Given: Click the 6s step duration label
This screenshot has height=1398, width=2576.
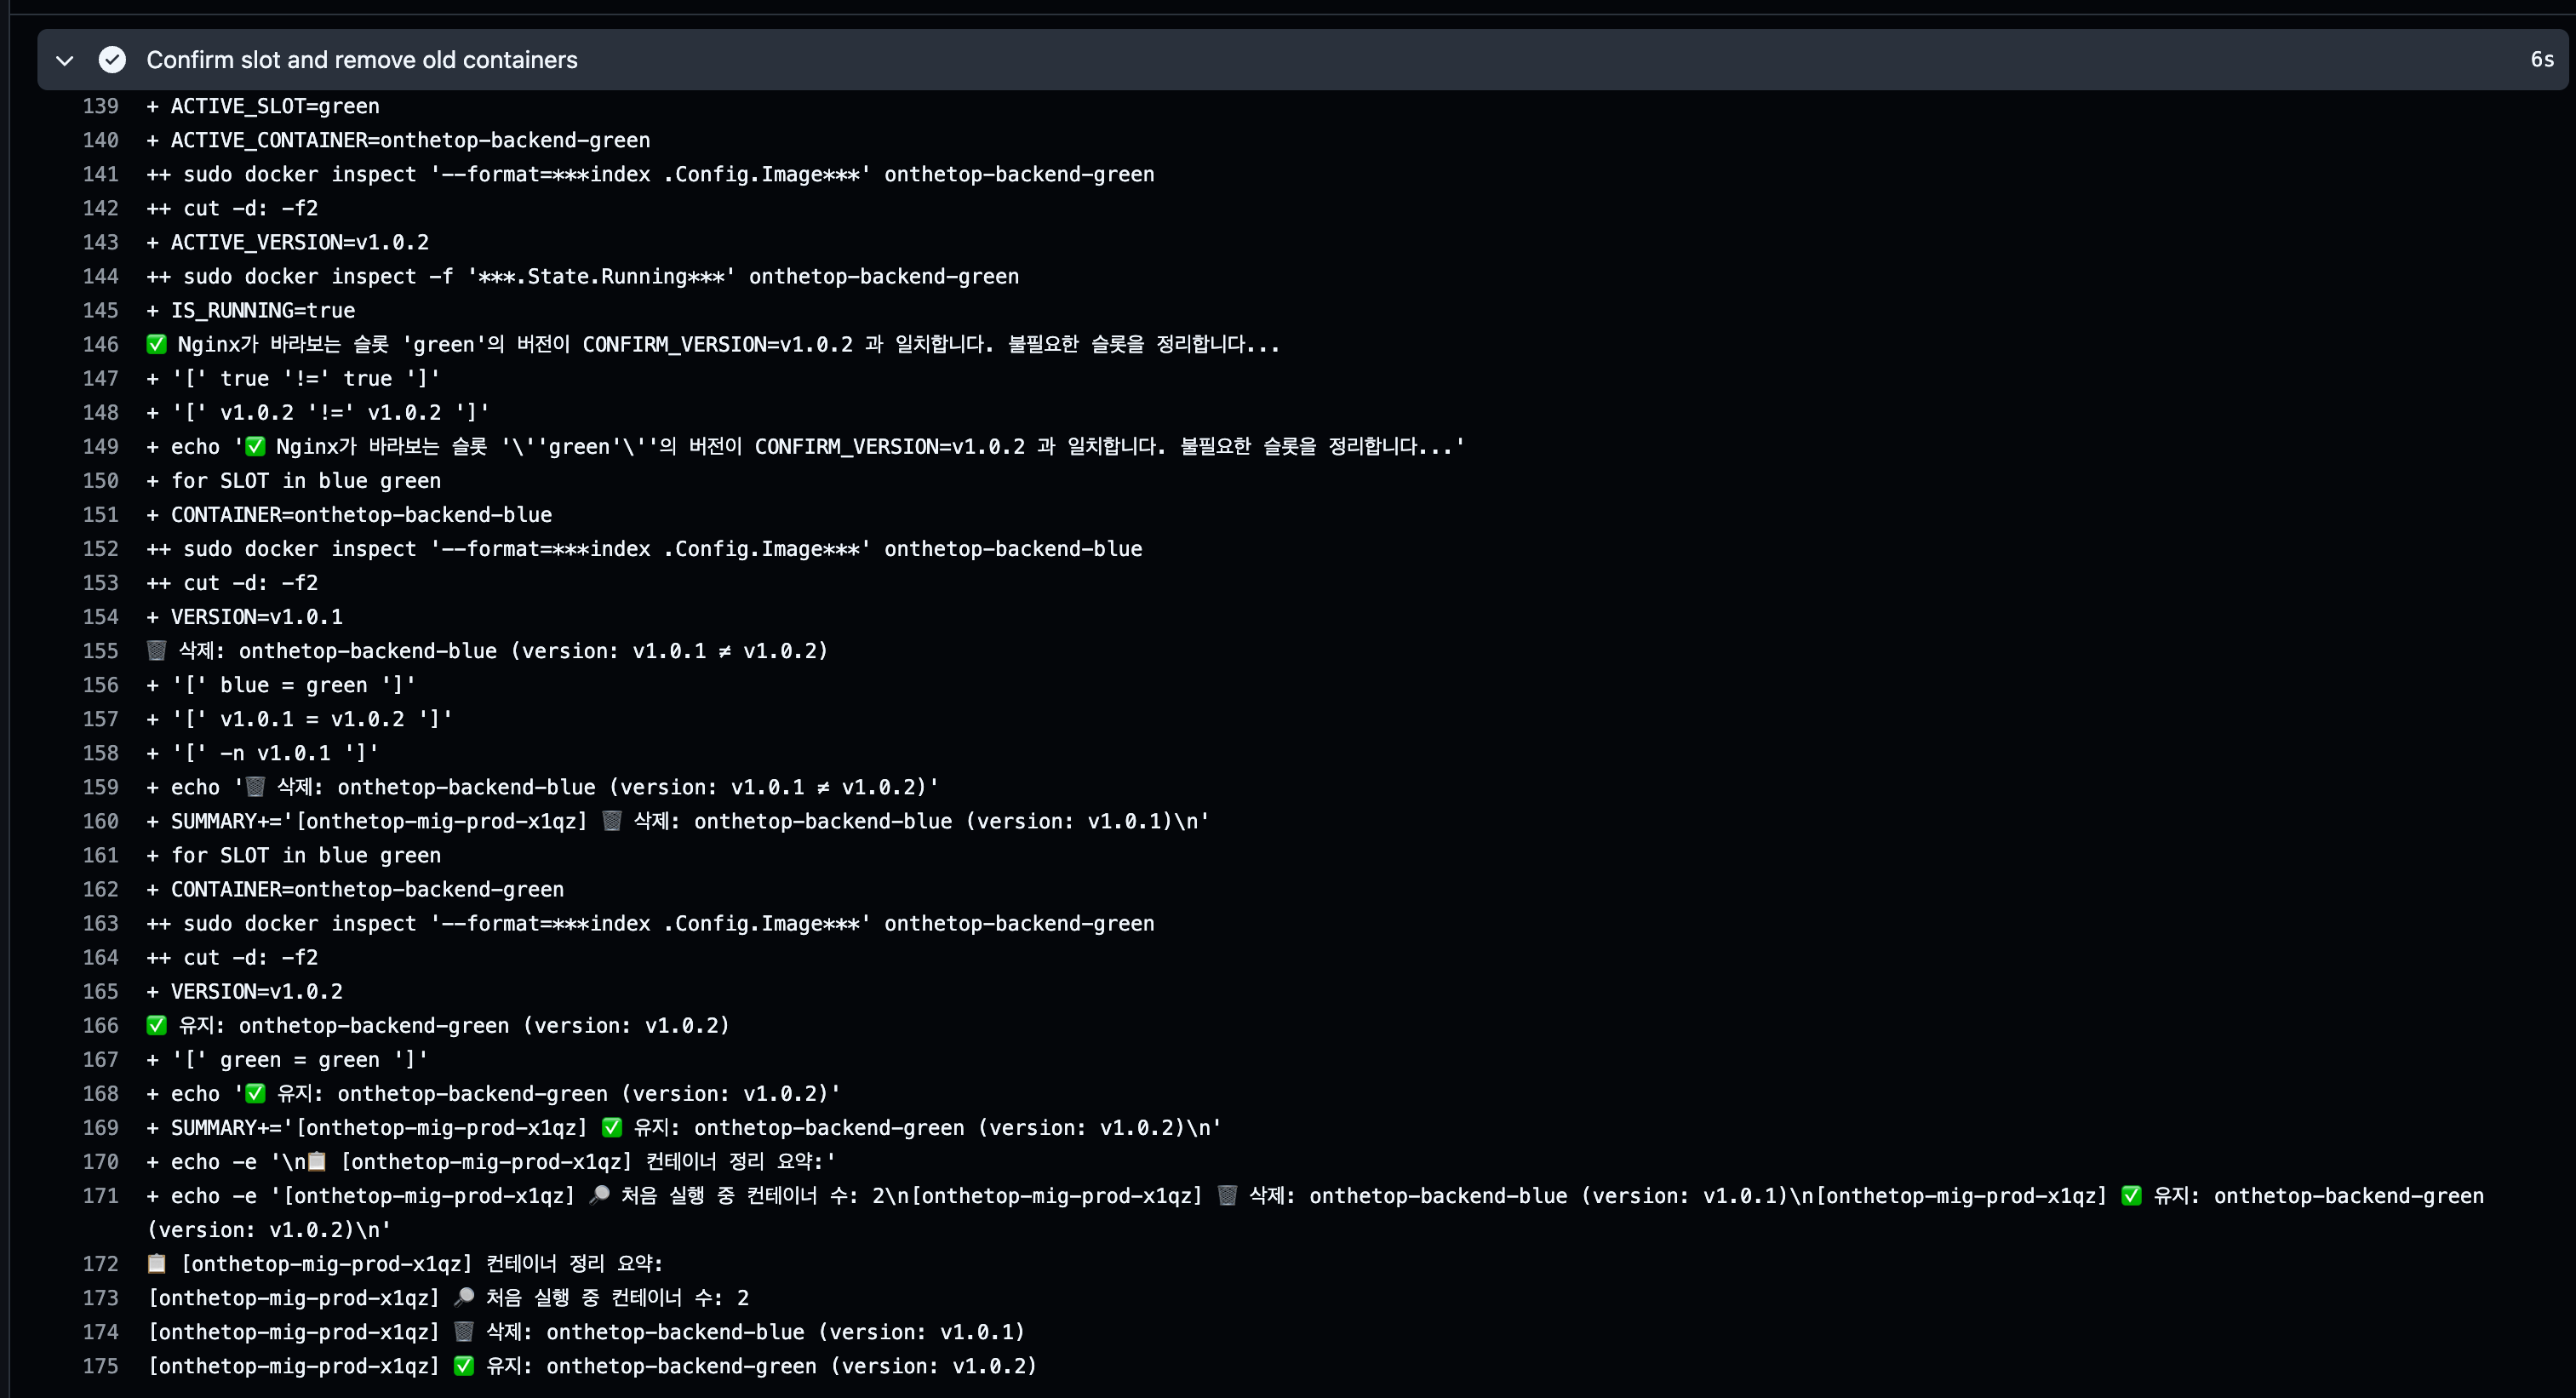Looking at the screenshot, I should pos(2541,60).
